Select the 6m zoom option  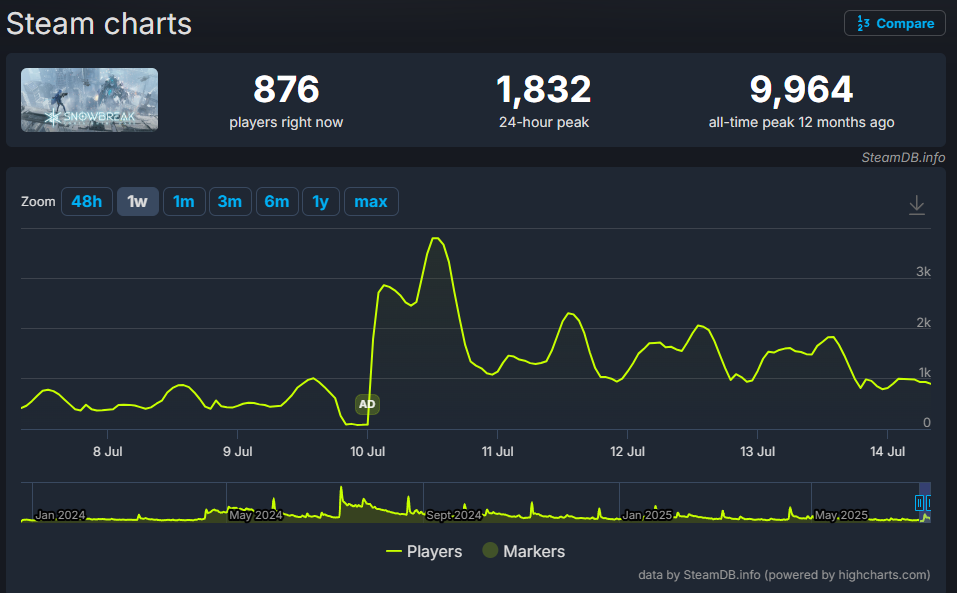tap(277, 201)
